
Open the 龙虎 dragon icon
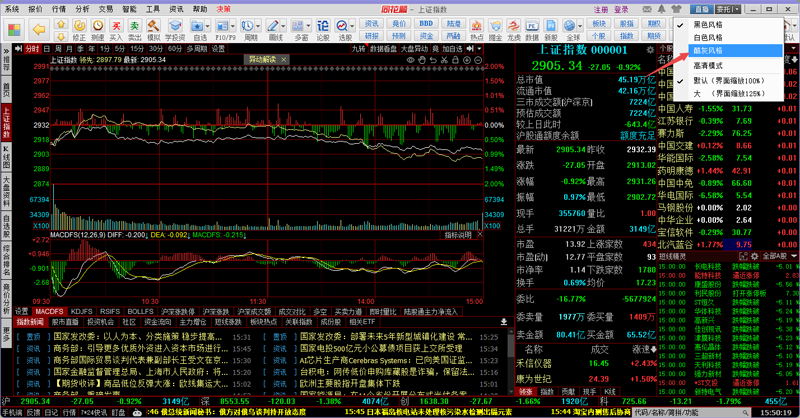[x=513, y=26]
